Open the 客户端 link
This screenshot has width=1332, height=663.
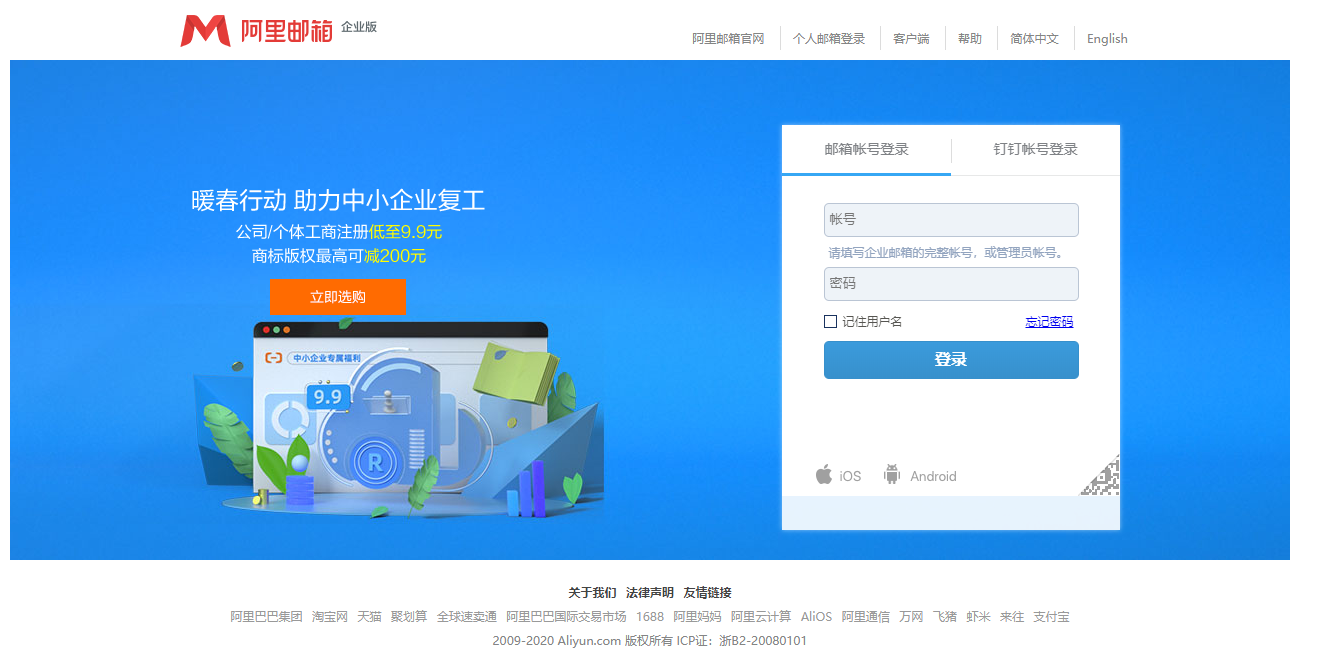tap(911, 39)
